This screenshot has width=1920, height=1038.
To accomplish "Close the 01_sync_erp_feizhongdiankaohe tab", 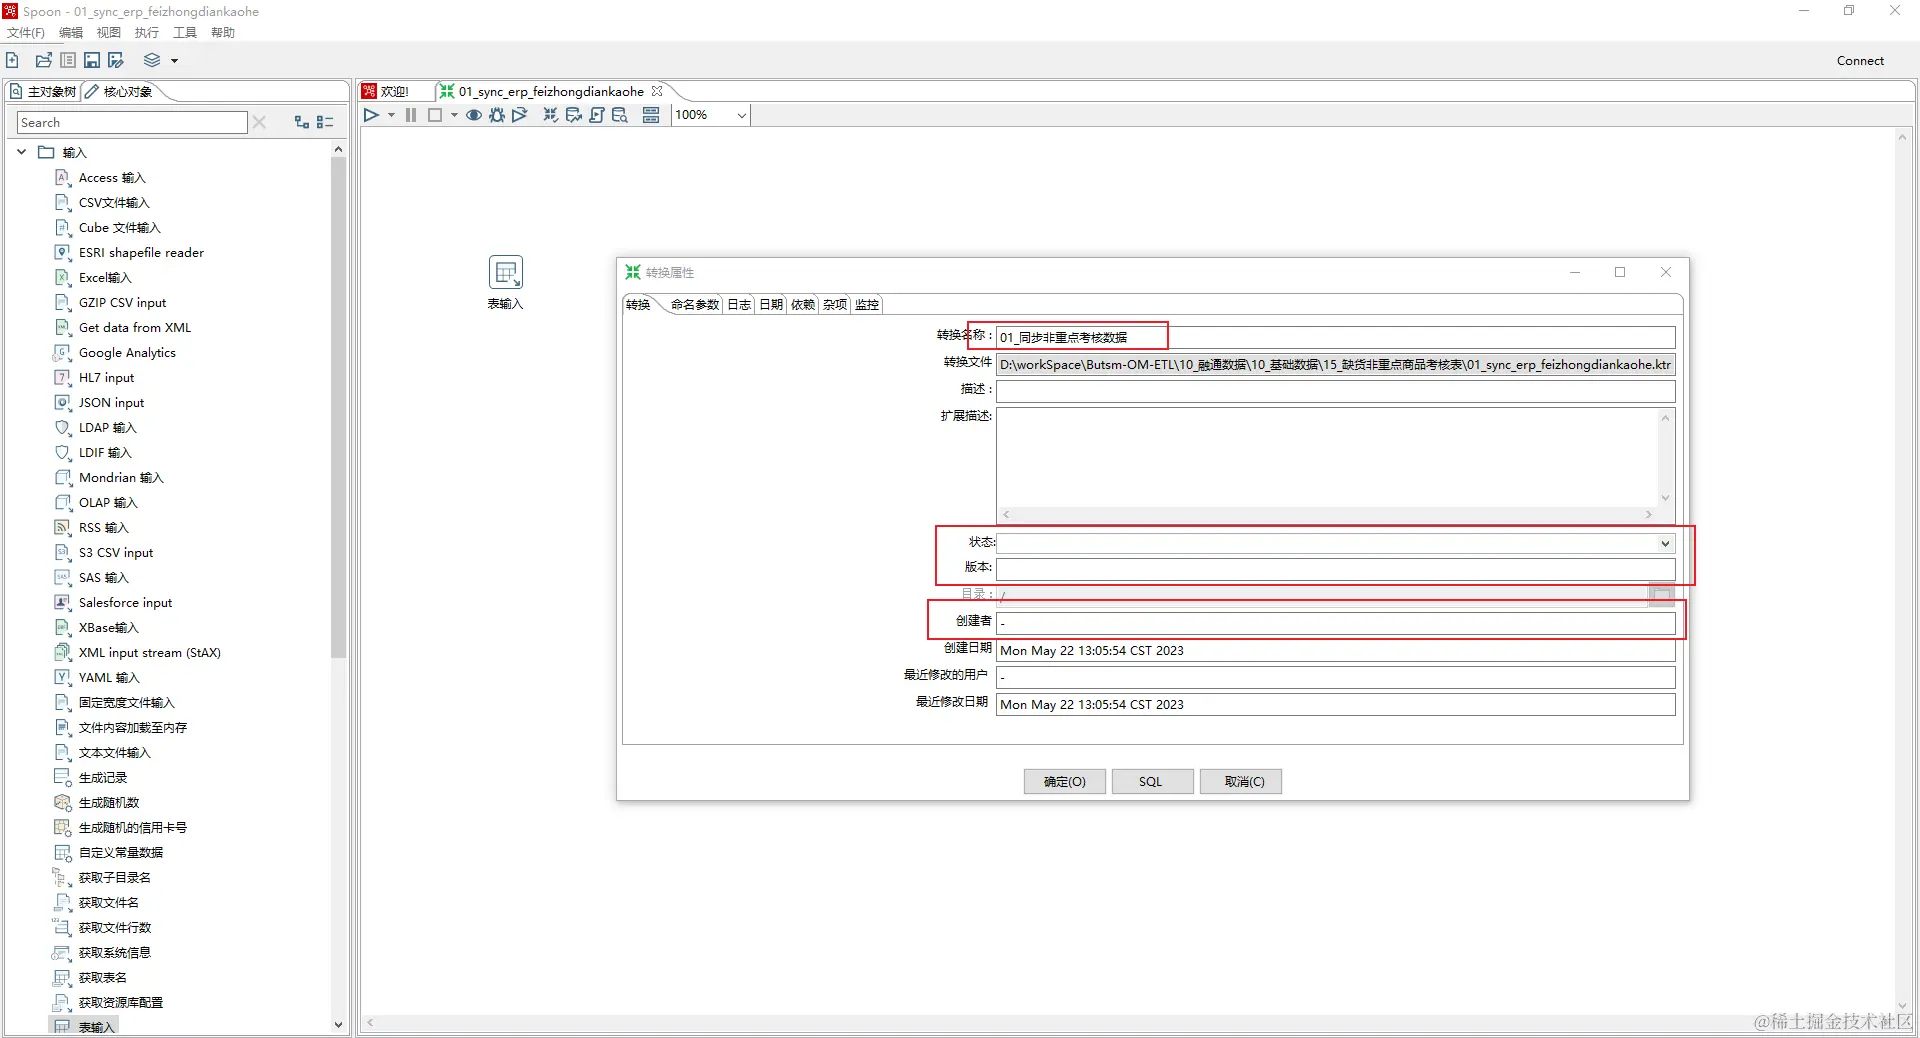I will 657,91.
